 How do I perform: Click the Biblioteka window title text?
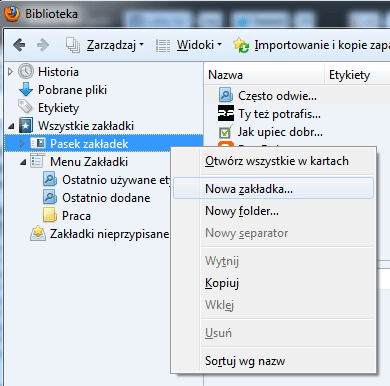51,14
